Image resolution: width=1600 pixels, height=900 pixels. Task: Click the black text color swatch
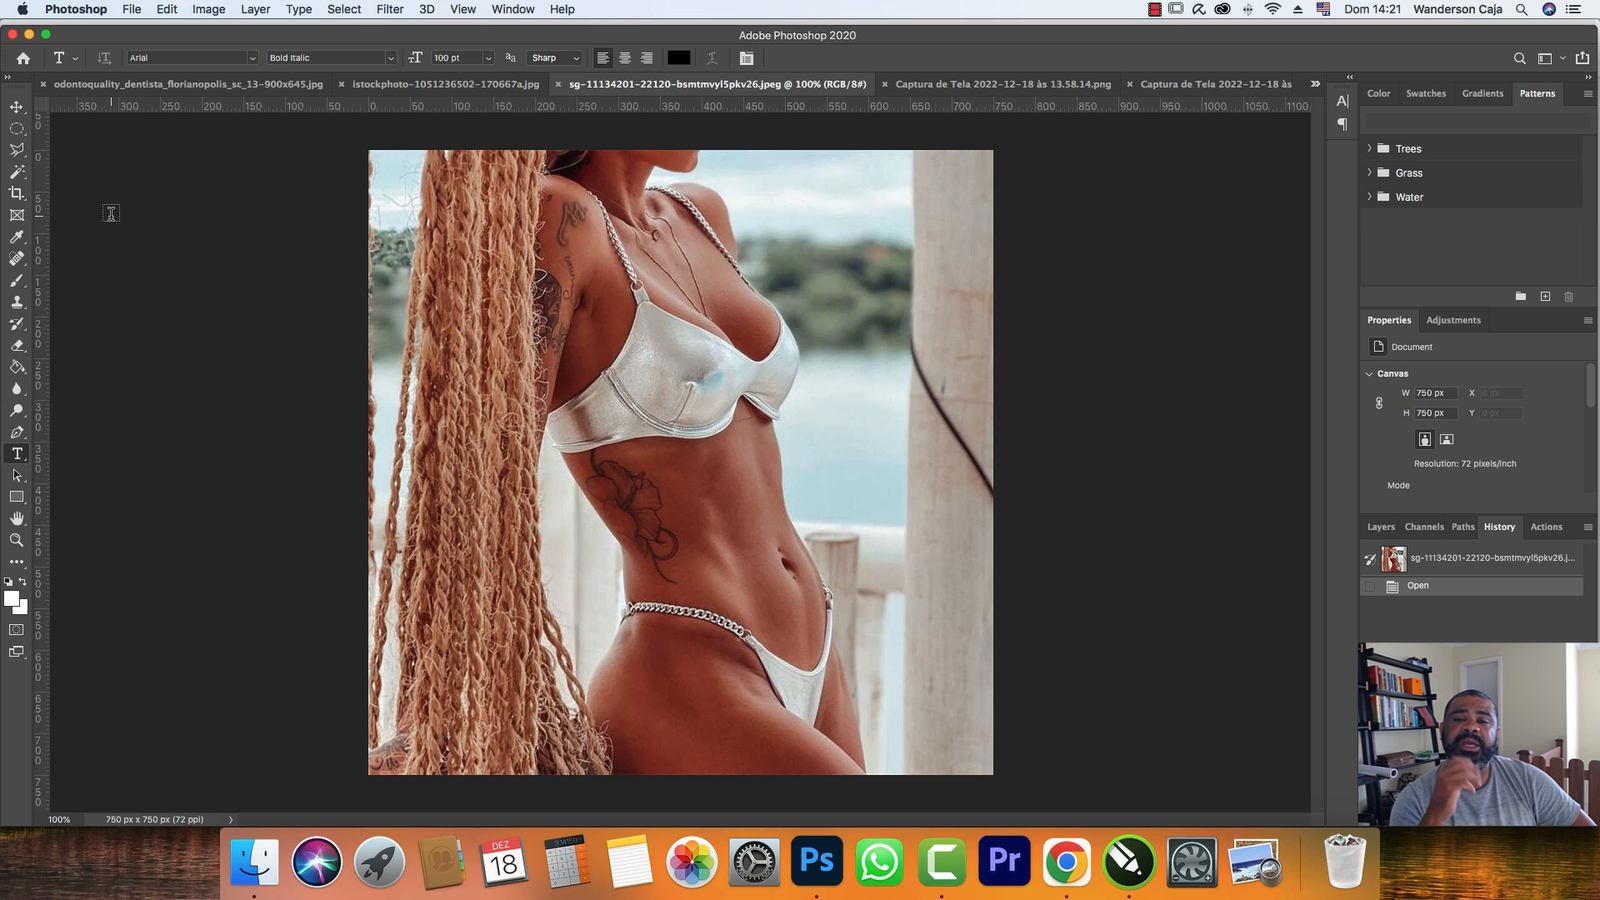coord(679,58)
